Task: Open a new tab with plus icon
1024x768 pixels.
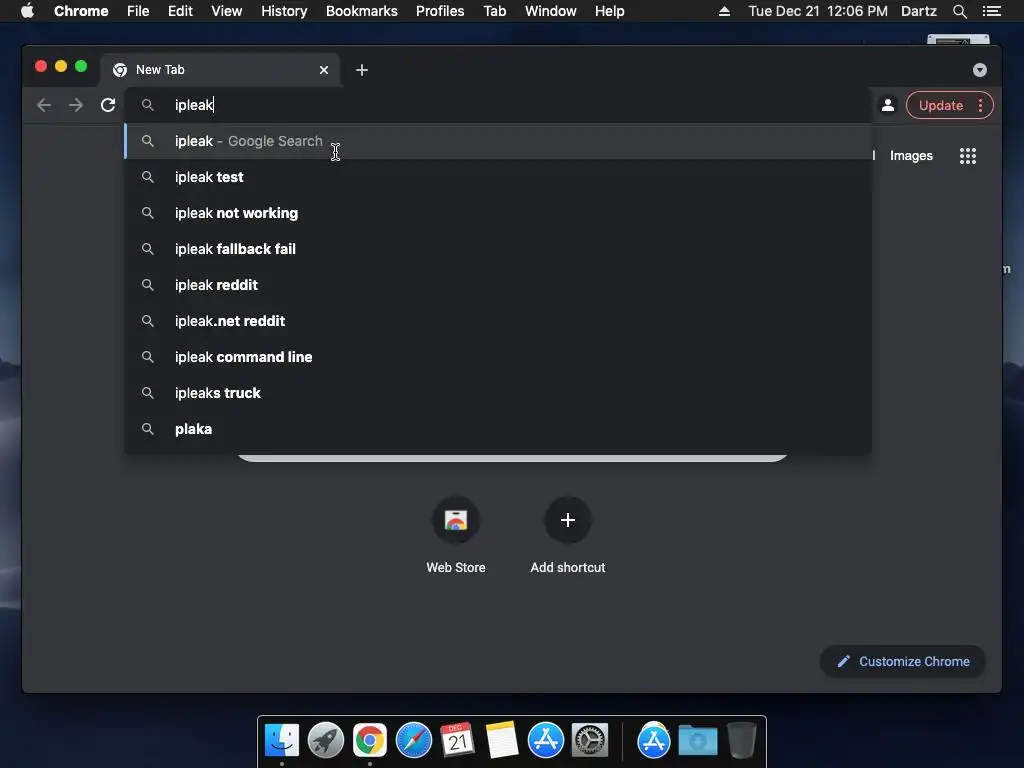Action: pyautogui.click(x=362, y=70)
